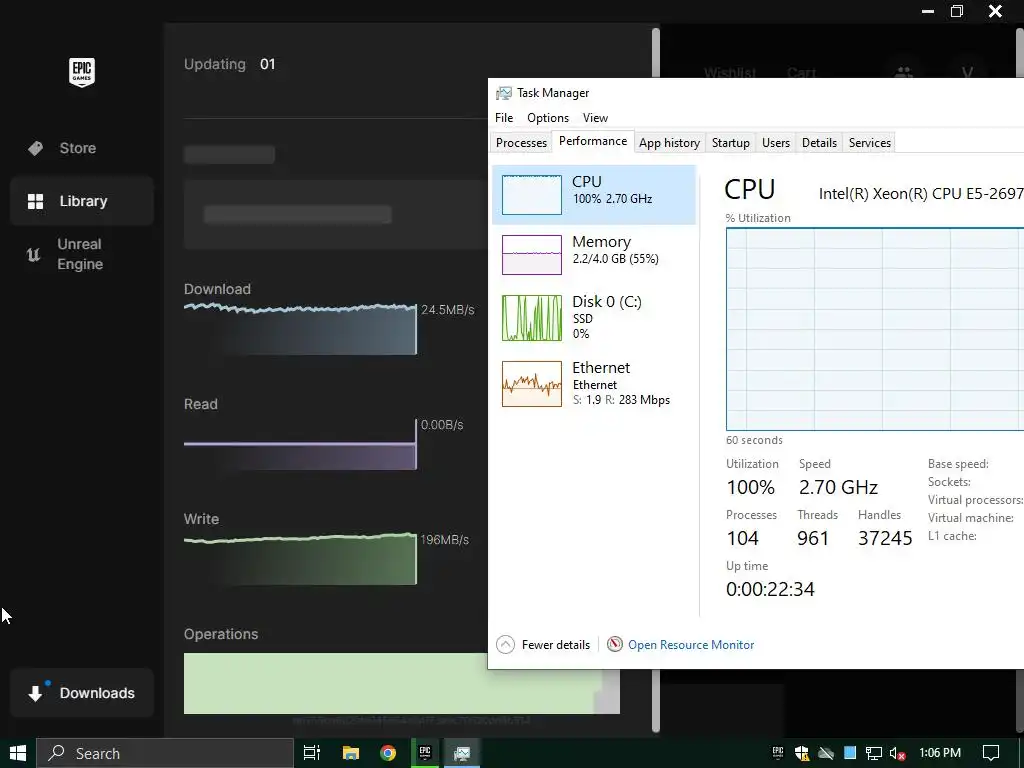
Task: Click the Epic Games logo in launcher sidebar
Action: [x=82, y=72]
